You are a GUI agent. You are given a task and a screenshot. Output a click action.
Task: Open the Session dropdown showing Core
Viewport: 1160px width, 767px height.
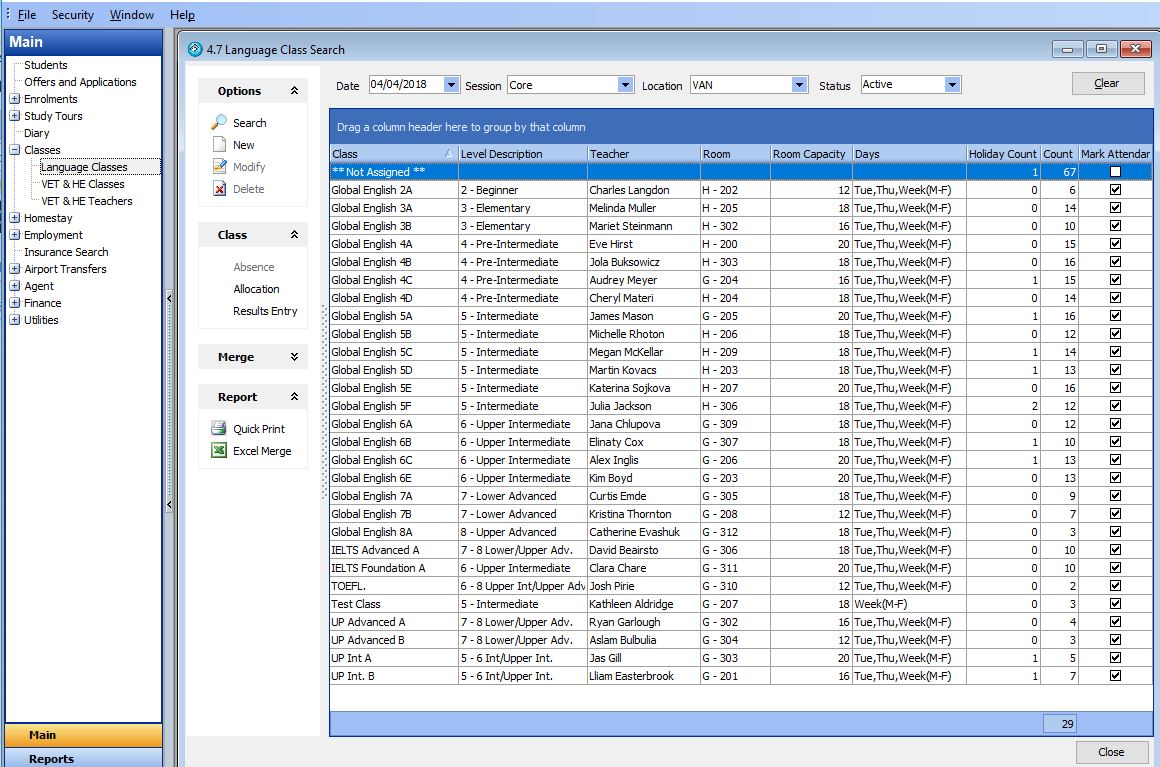coord(625,85)
